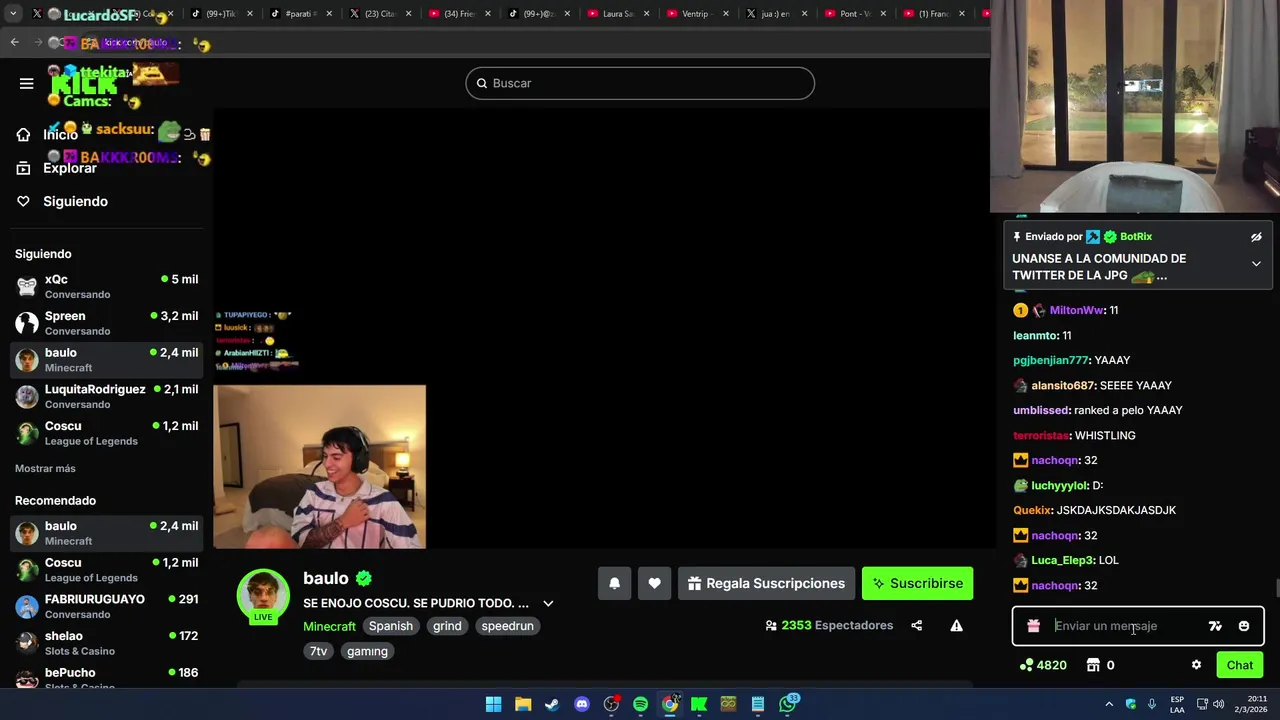Close the (1) Franc tab
The height and width of the screenshot is (720, 1280).
point(962,14)
